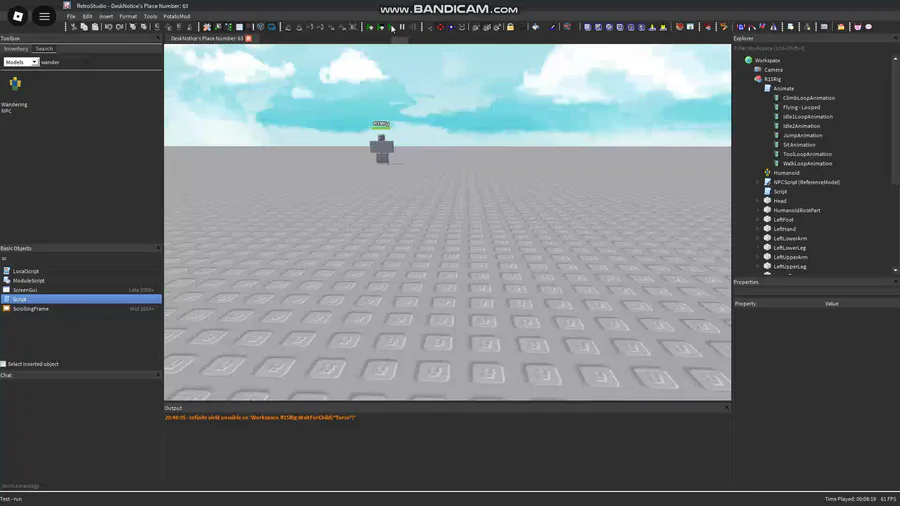Click the pink face toolbar icon
This screenshot has width=900, height=506.
point(858,27)
